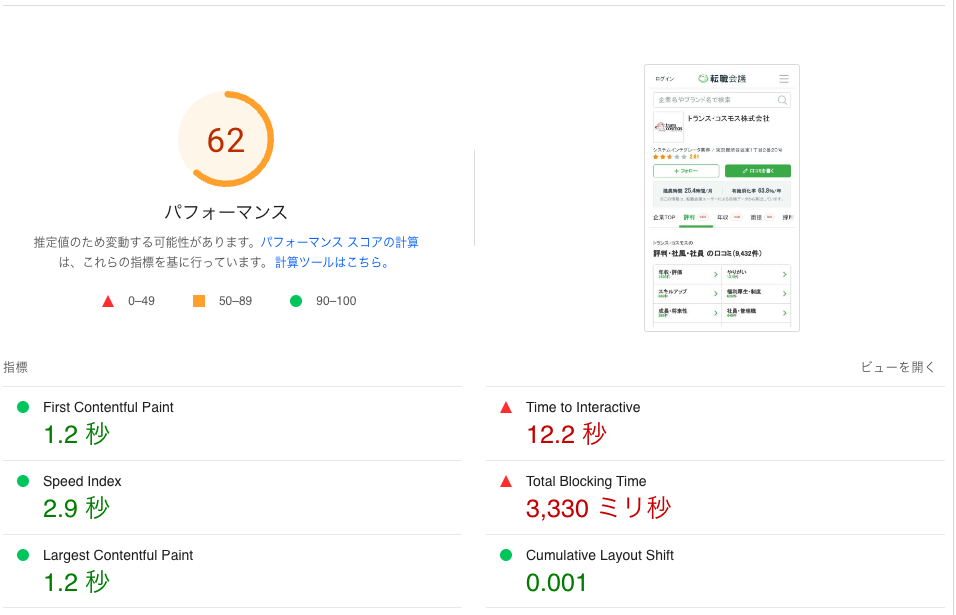Image resolution: width=956 pixels, height=615 pixels.
Task: Click the 0.001 value
Action: (x=556, y=583)
